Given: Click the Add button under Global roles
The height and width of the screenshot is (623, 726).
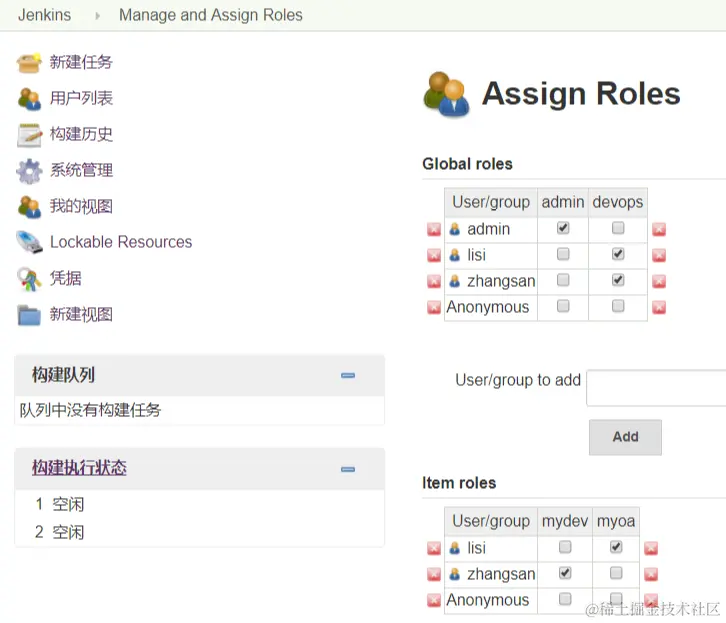Looking at the screenshot, I should point(625,437).
